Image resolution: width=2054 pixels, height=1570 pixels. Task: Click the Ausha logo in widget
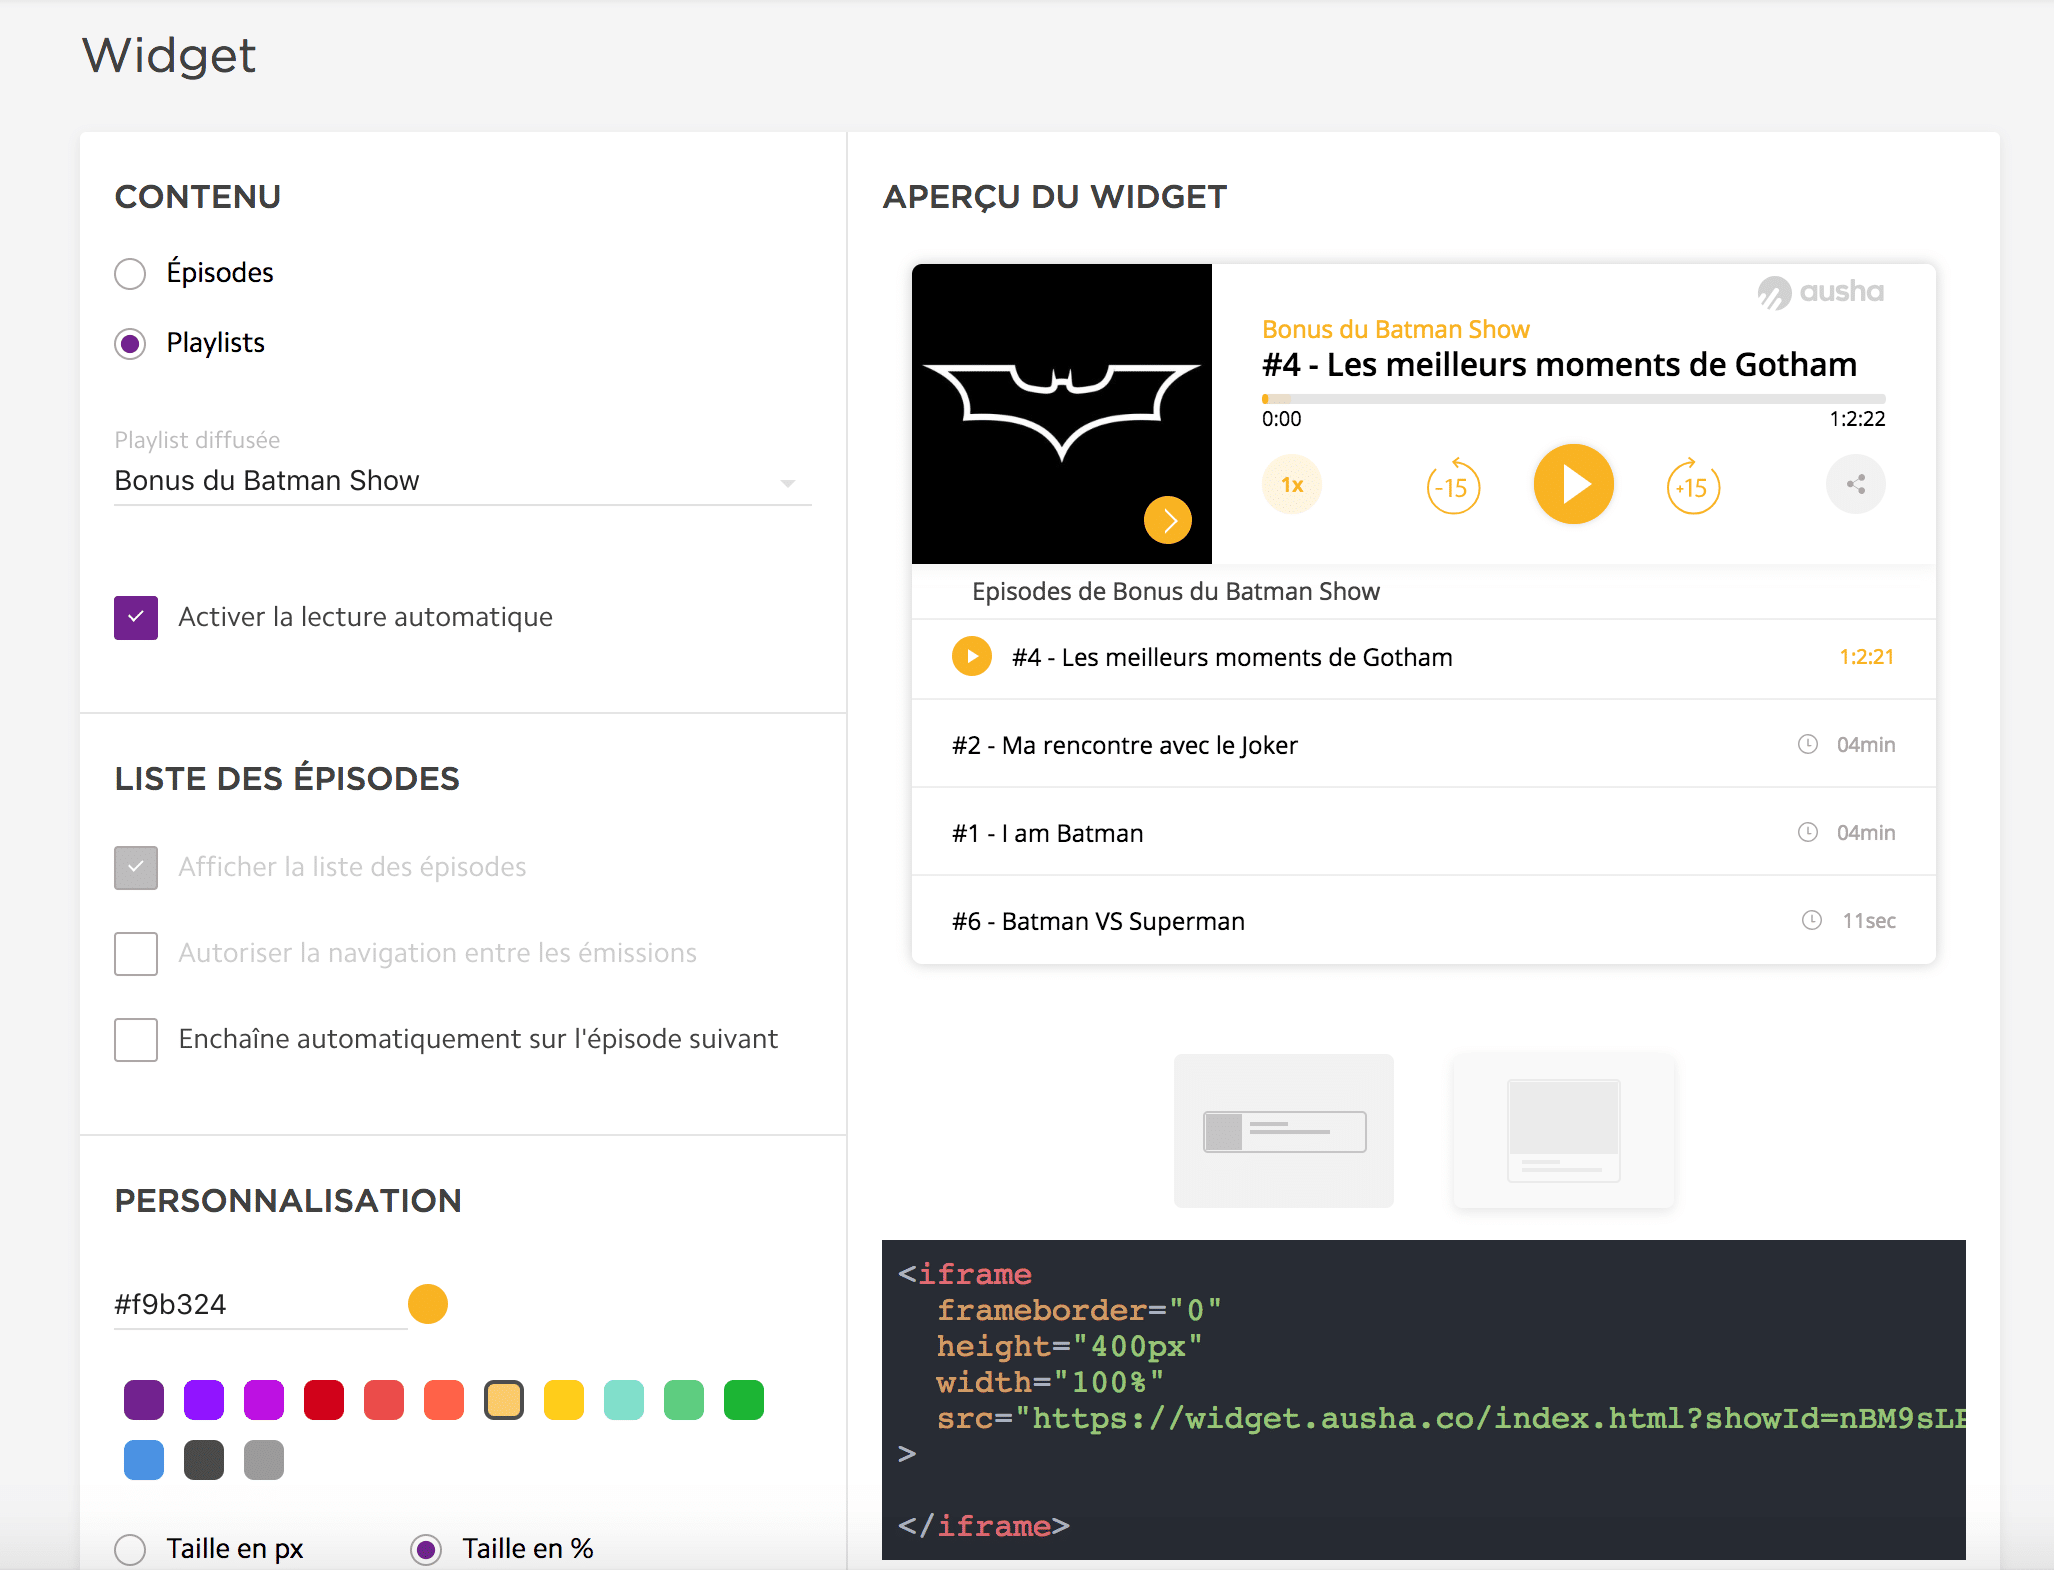[1821, 292]
